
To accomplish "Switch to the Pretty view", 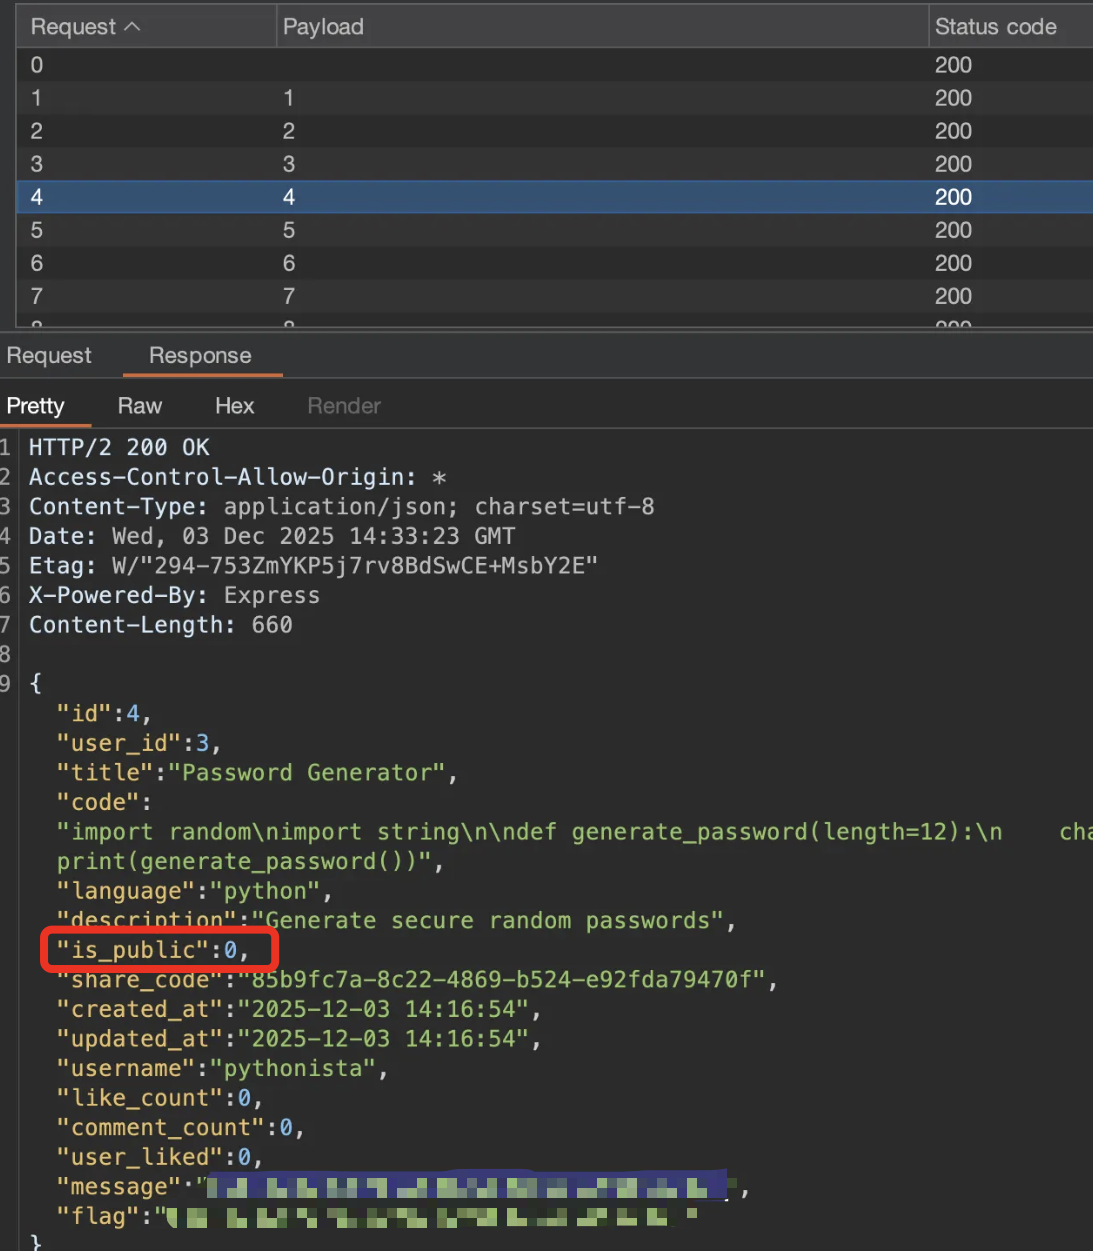I will (36, 406).
